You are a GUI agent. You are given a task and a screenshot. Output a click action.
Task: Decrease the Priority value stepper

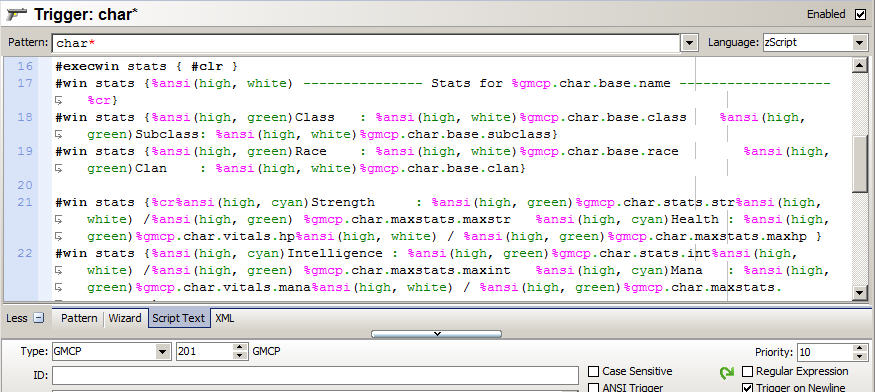point(860,356)
